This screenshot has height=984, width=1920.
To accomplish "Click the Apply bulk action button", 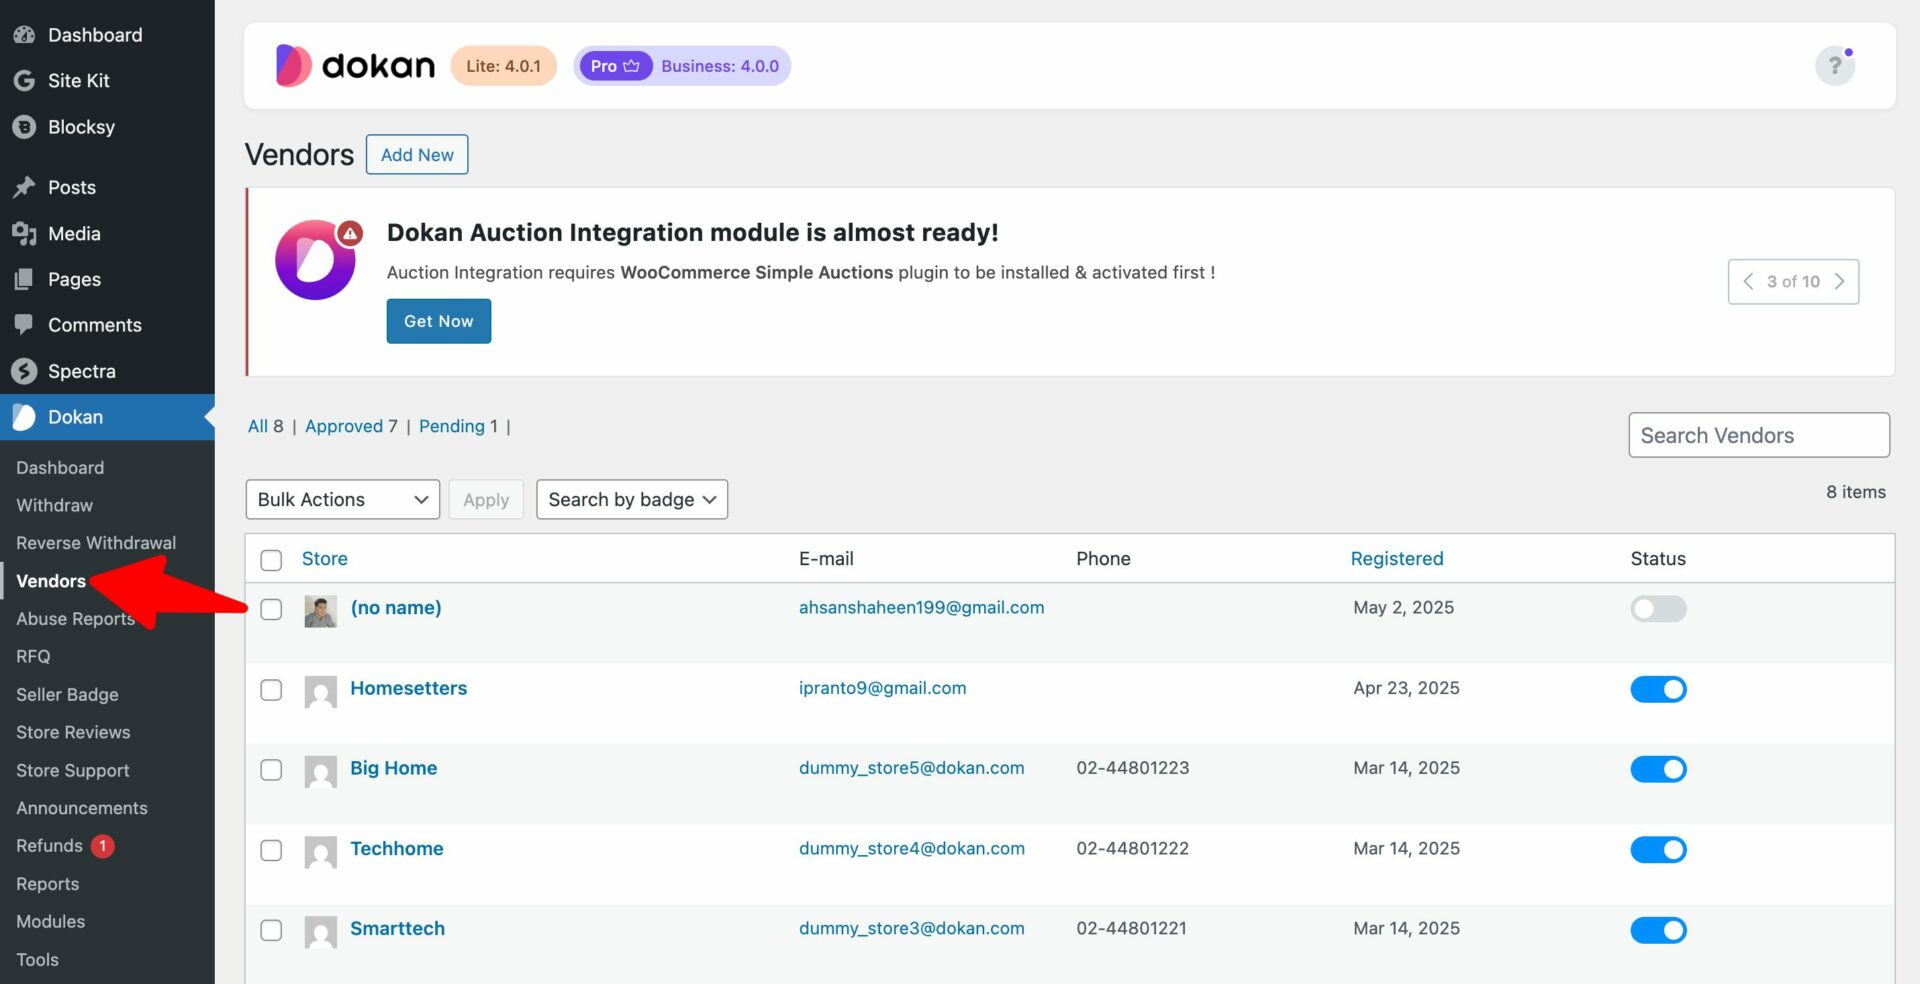I will [x=486, y=499].
